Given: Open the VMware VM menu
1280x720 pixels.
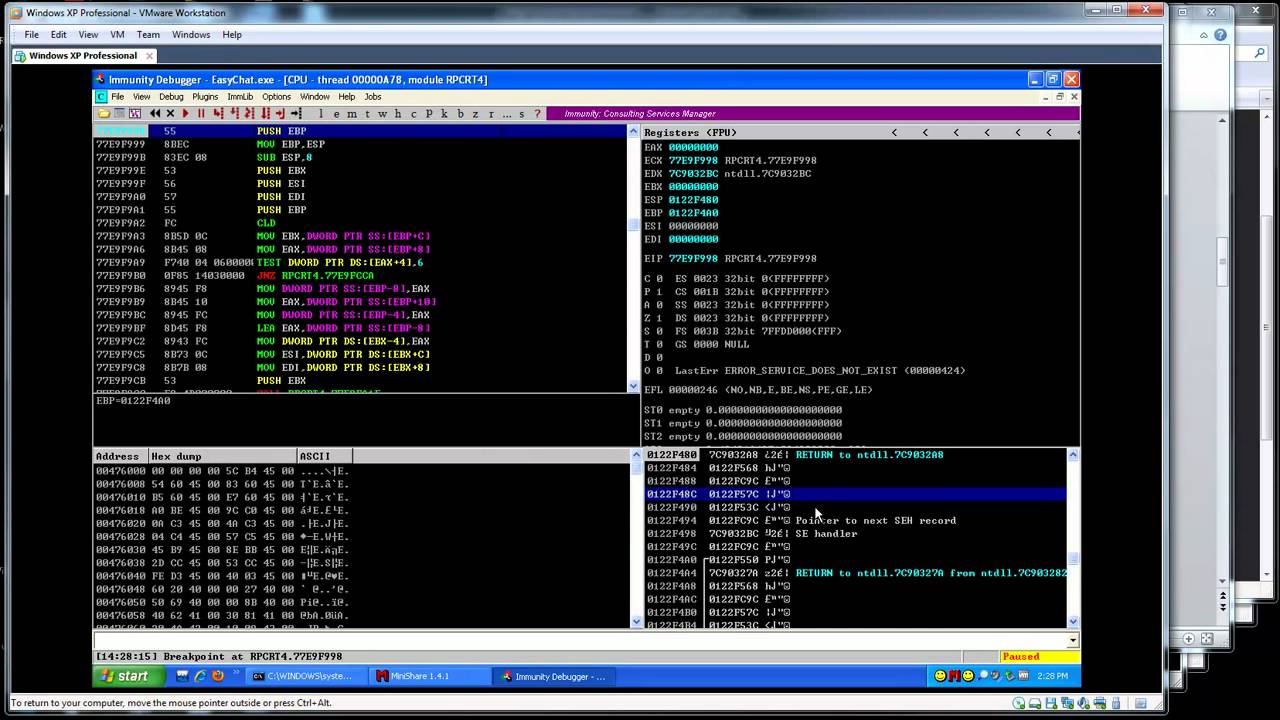Looking at the screenshot, I should click(117, 35).
